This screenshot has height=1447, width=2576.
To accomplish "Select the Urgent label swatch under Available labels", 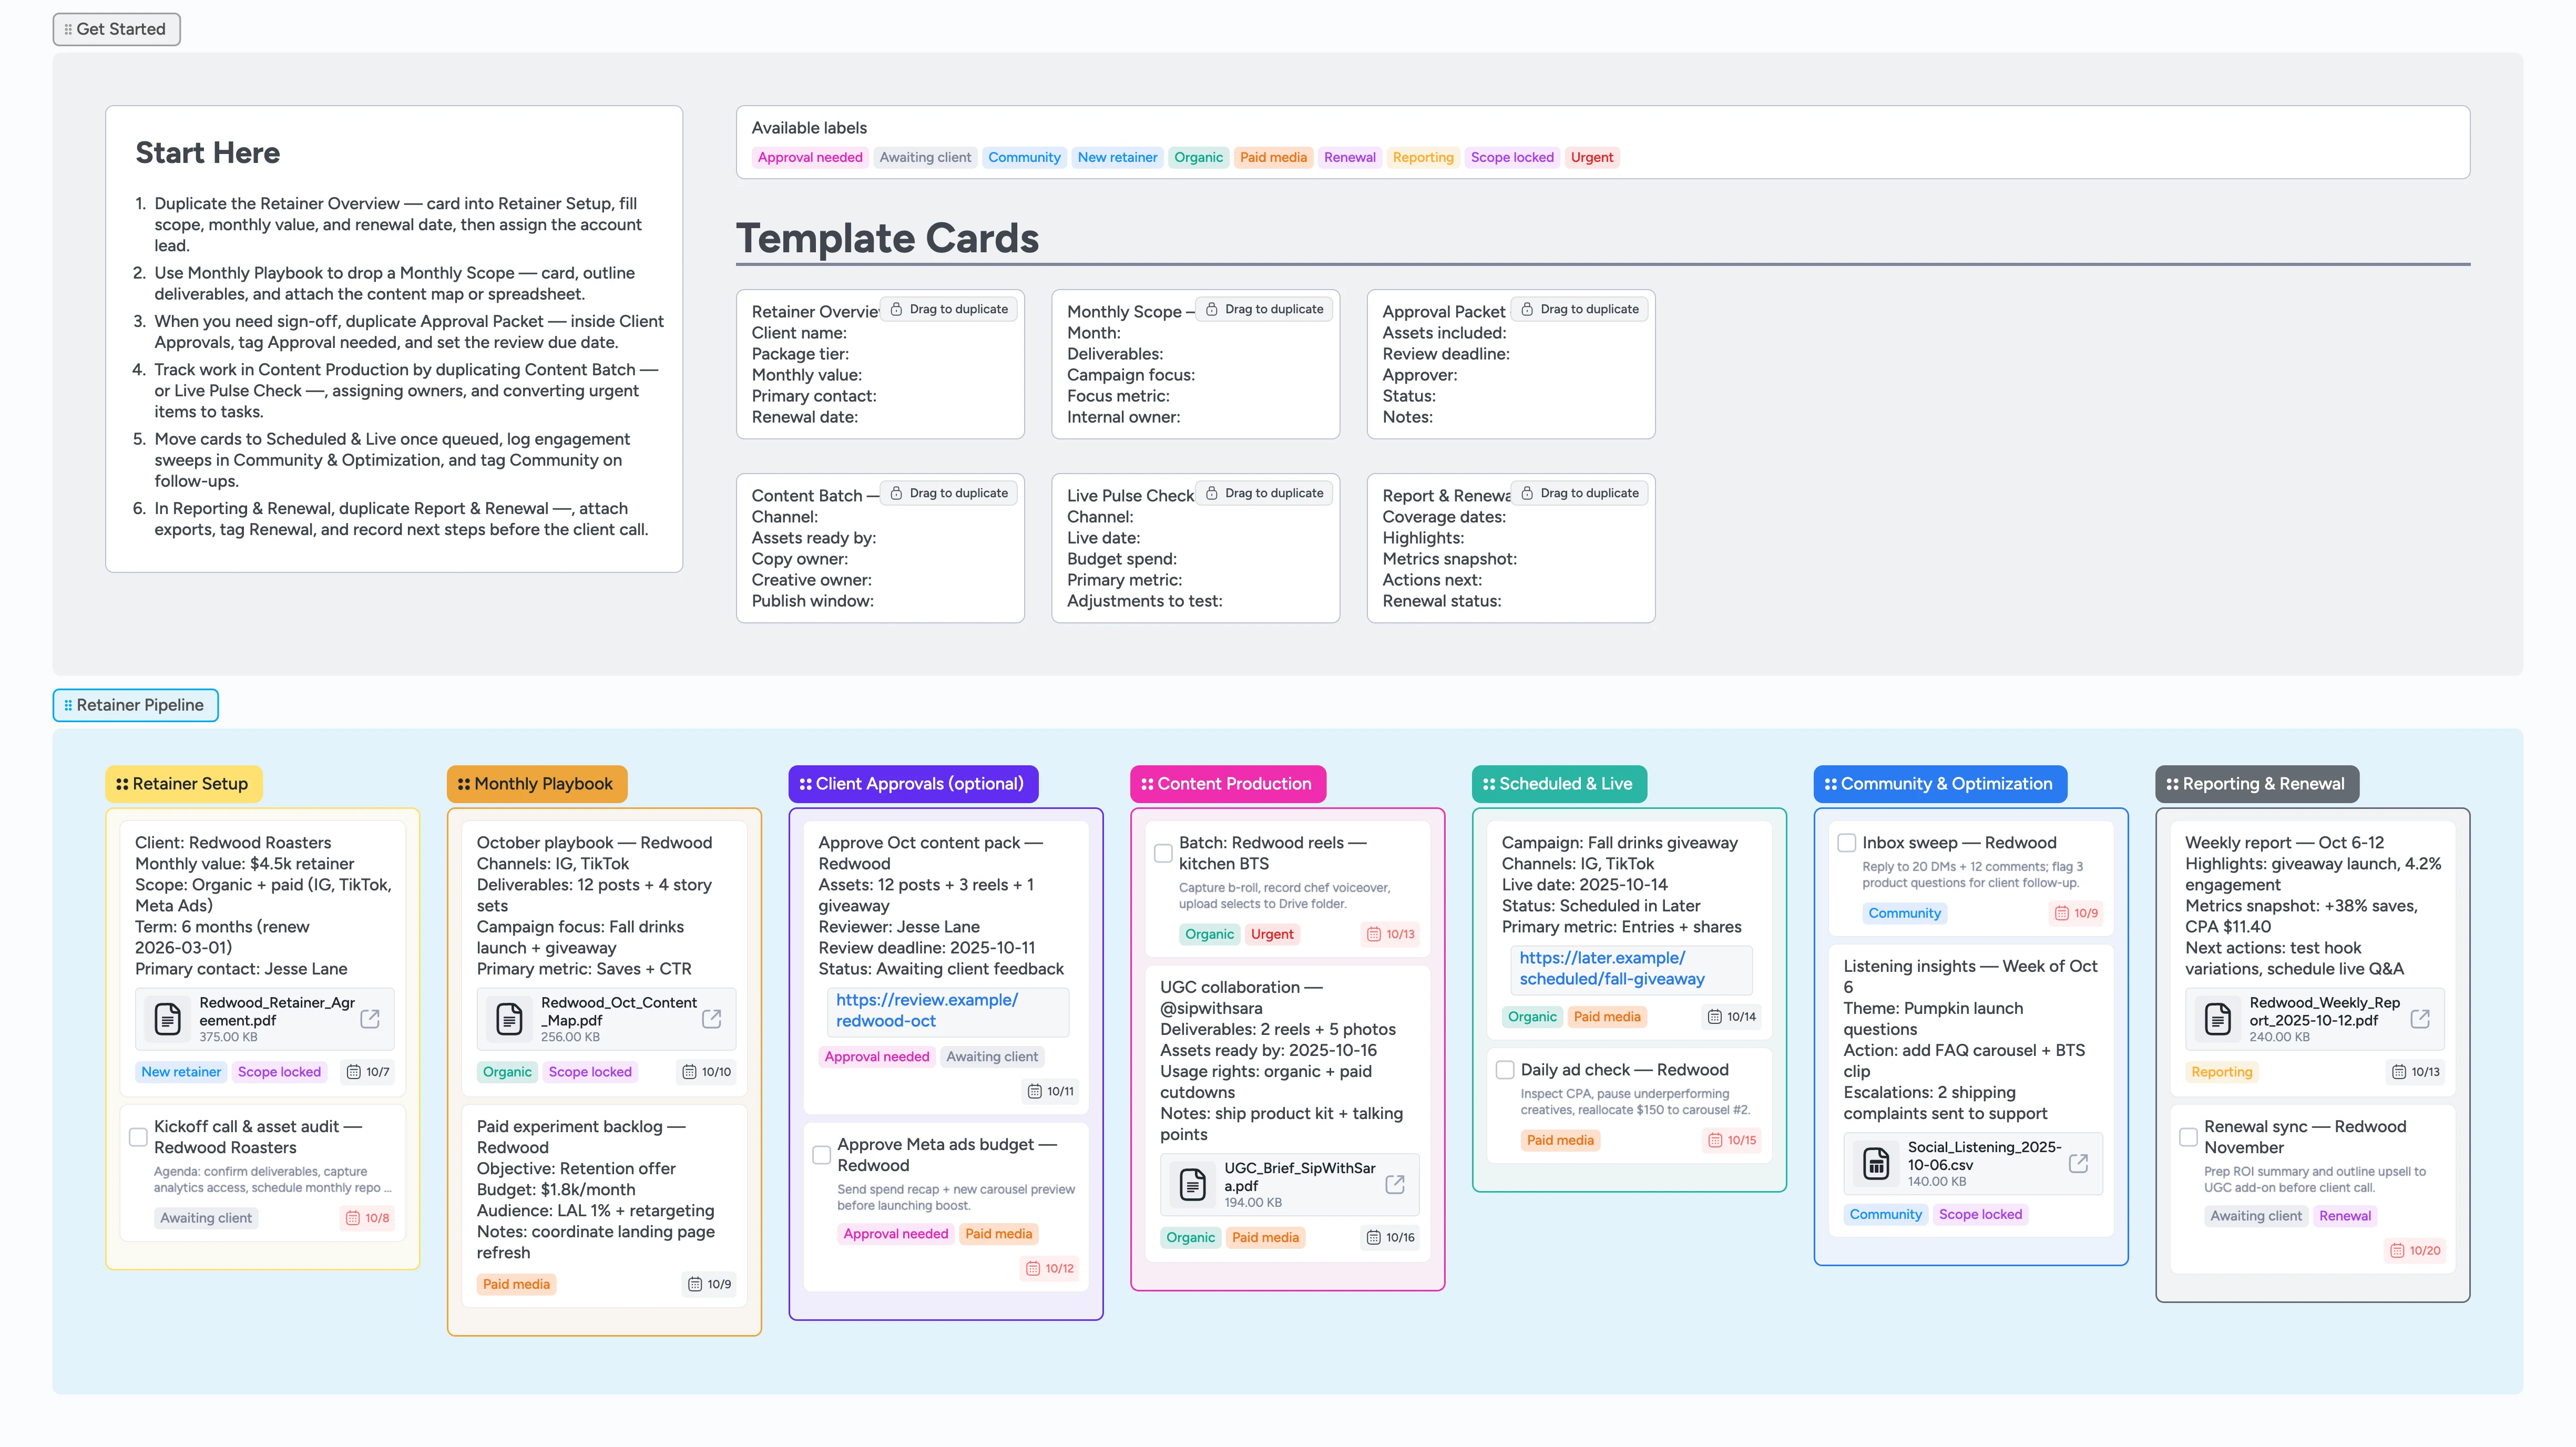I will click(x=1592, y=157).
